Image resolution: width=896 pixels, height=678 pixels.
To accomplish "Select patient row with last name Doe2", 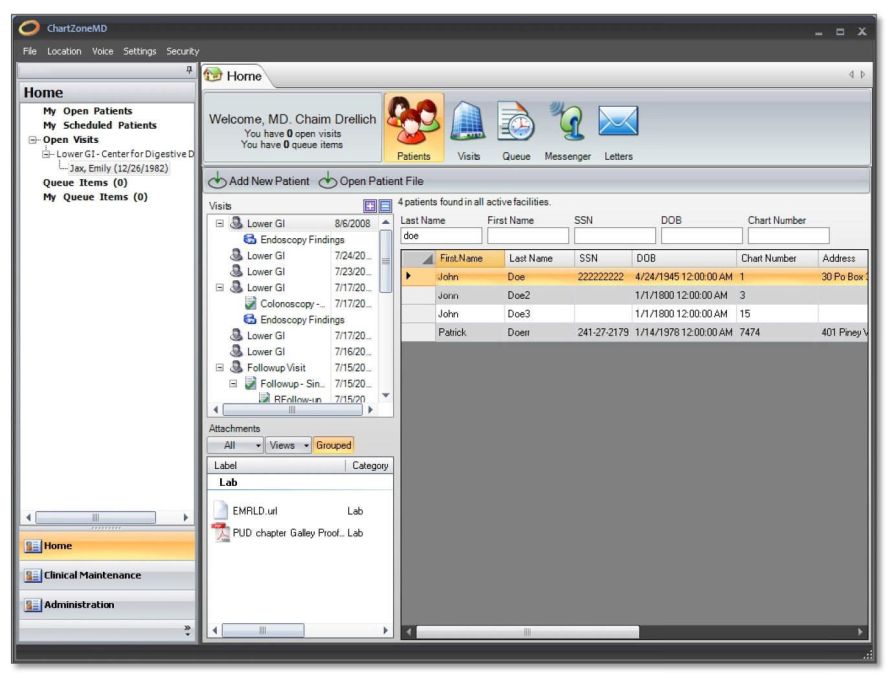I will point(634,296).
